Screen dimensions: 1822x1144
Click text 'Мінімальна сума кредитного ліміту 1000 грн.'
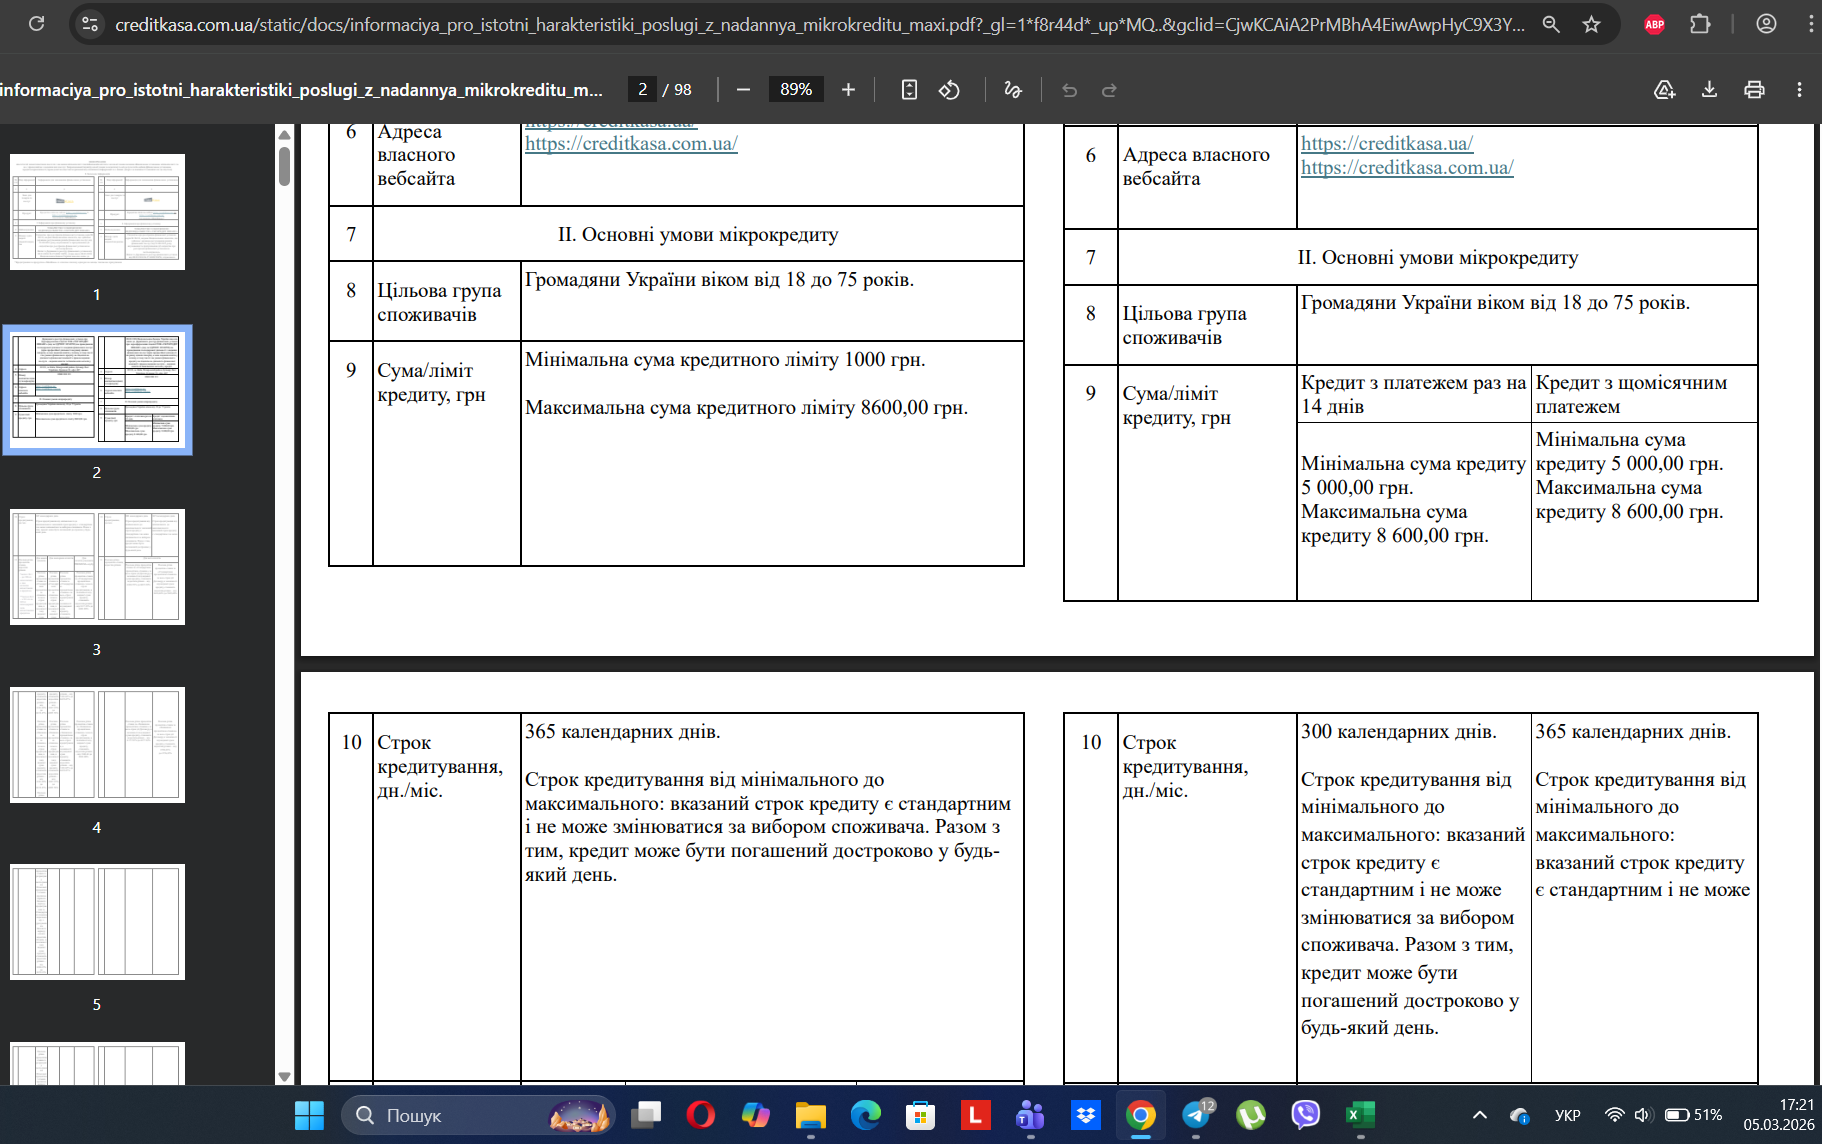[x=725, y=359]
